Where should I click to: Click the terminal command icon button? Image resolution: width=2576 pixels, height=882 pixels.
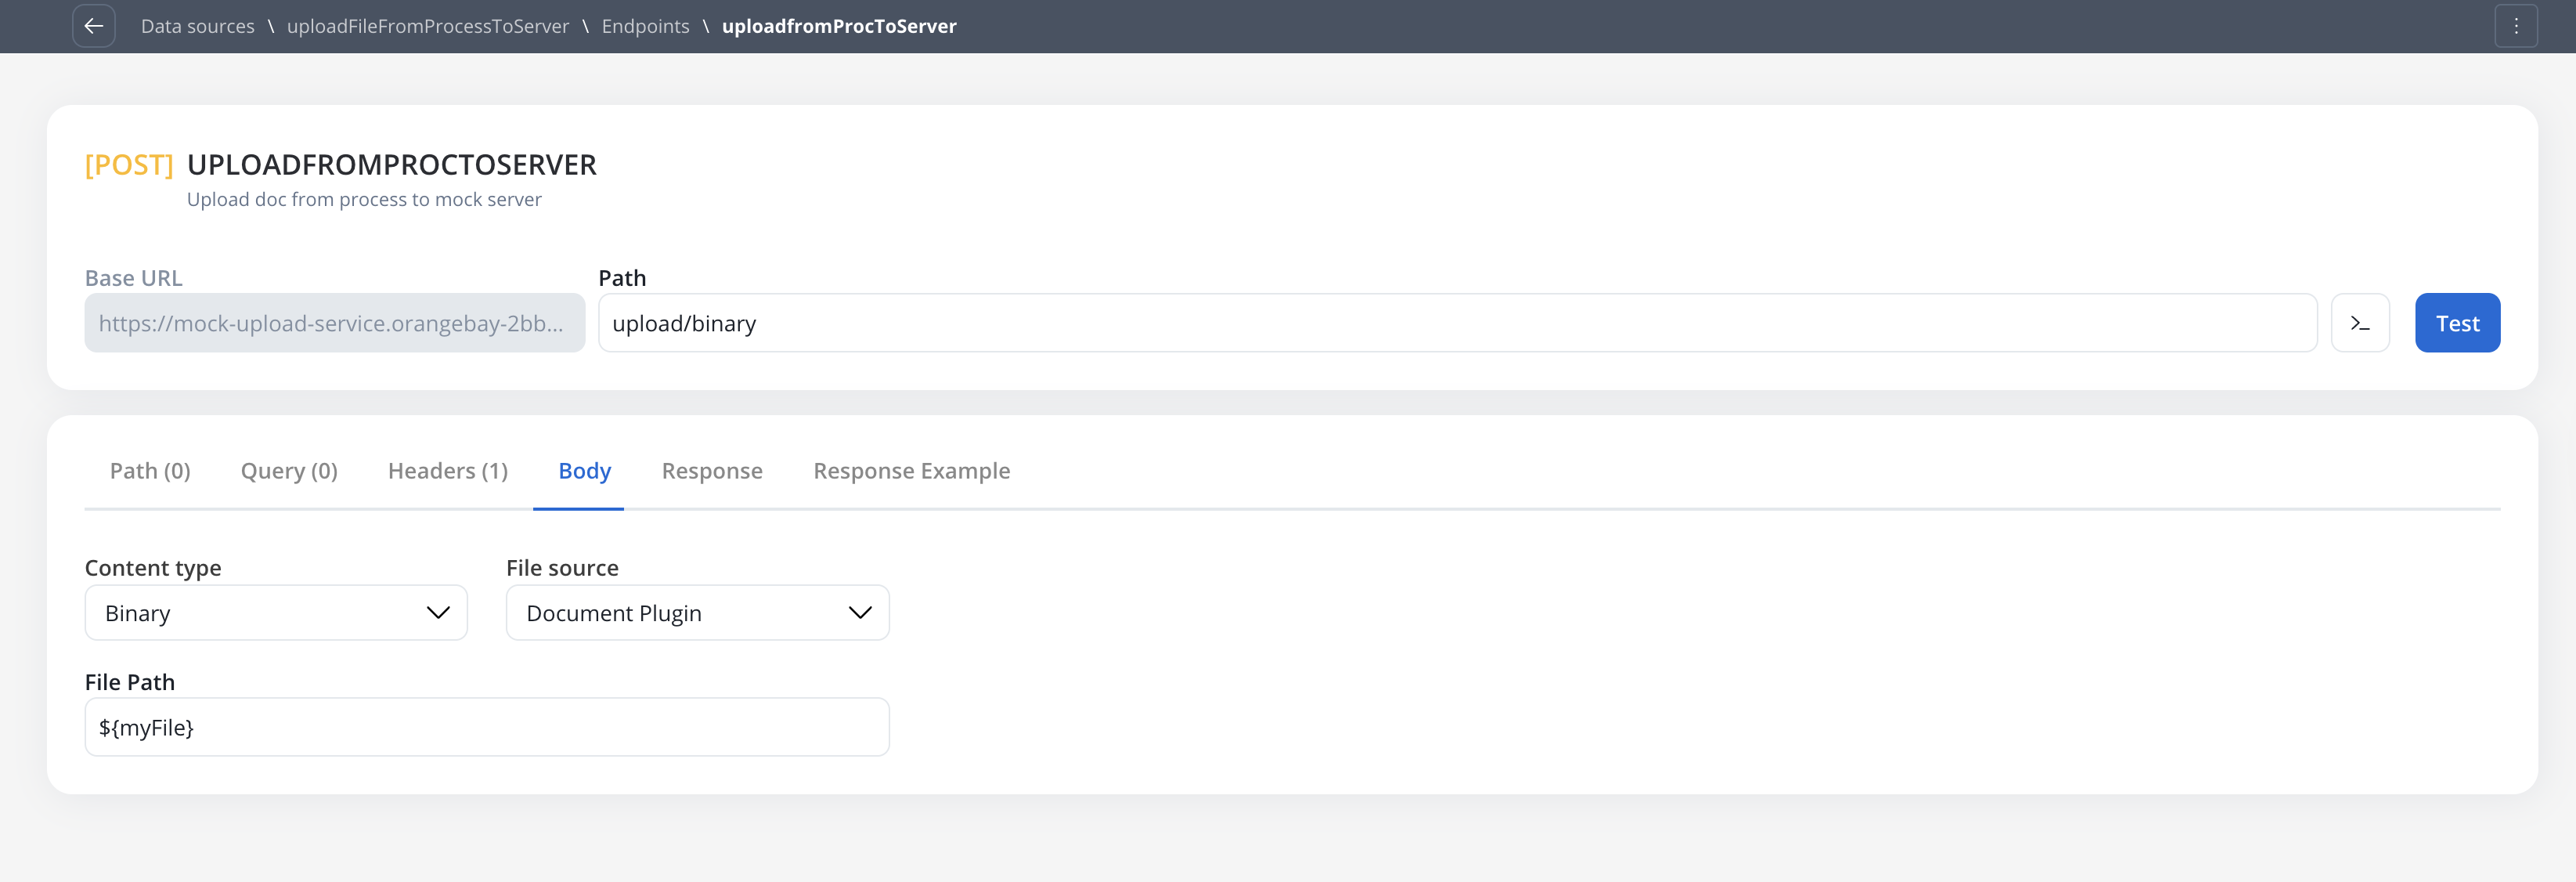2360,323
